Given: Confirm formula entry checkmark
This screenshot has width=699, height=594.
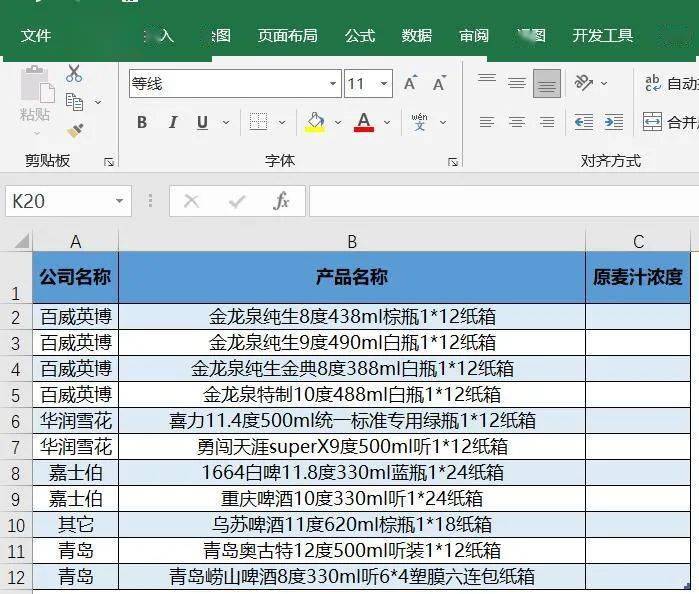Looking at the screenshot, I should [x=237, y=202].
